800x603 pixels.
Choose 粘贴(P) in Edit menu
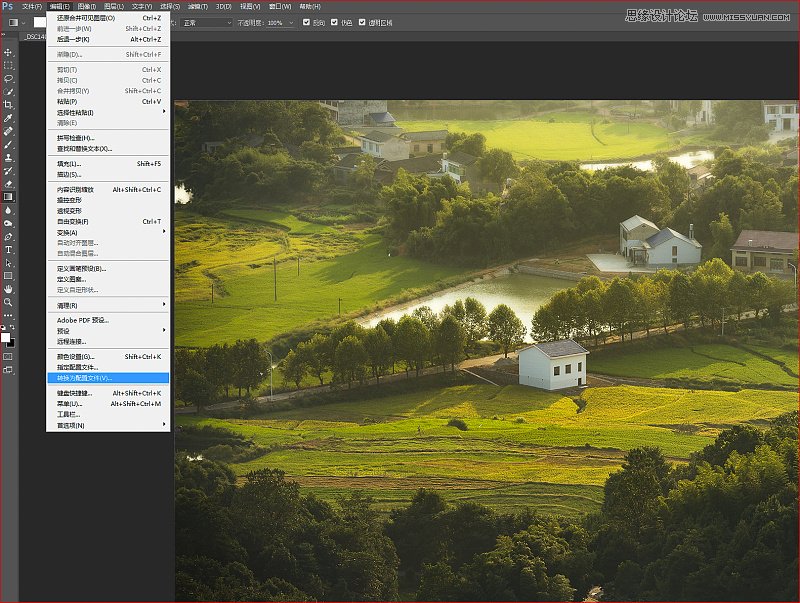(x=108, y=102)
